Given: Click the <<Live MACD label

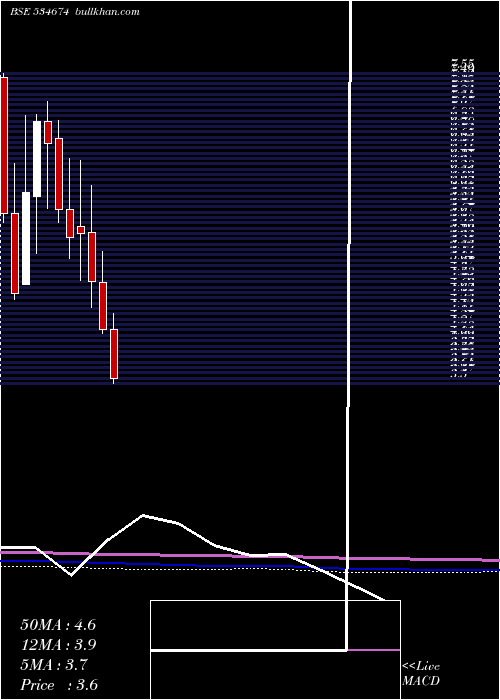Looking at the screenshot, I should tap(421, 674).
